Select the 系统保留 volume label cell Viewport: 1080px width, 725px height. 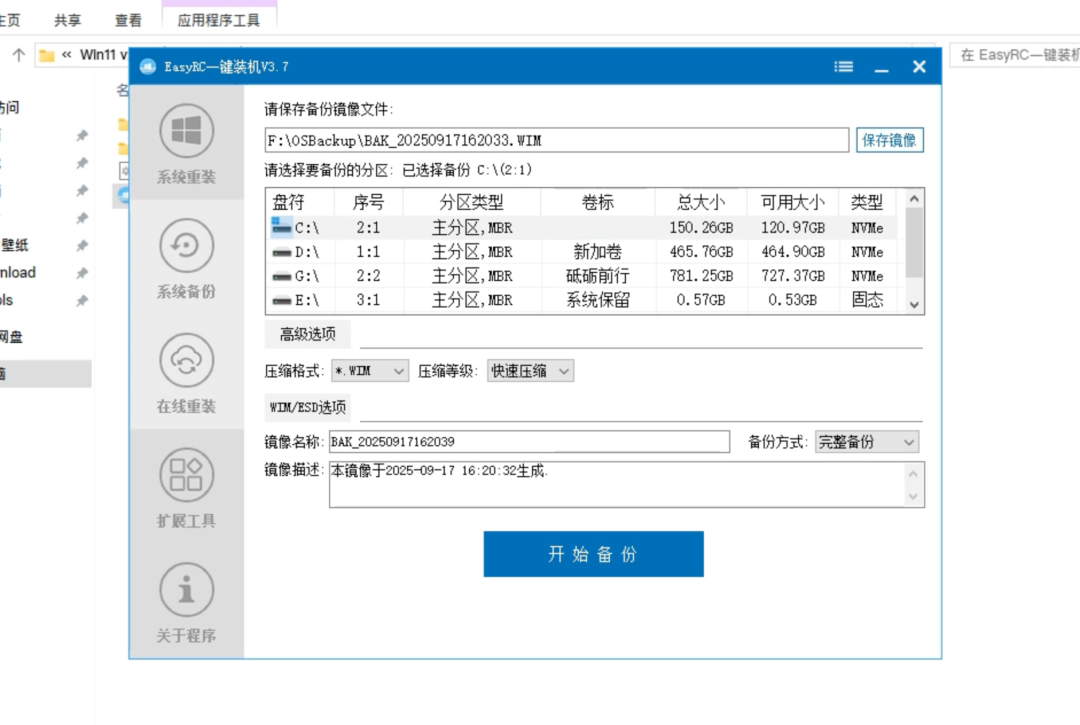(x=598, y=300)
